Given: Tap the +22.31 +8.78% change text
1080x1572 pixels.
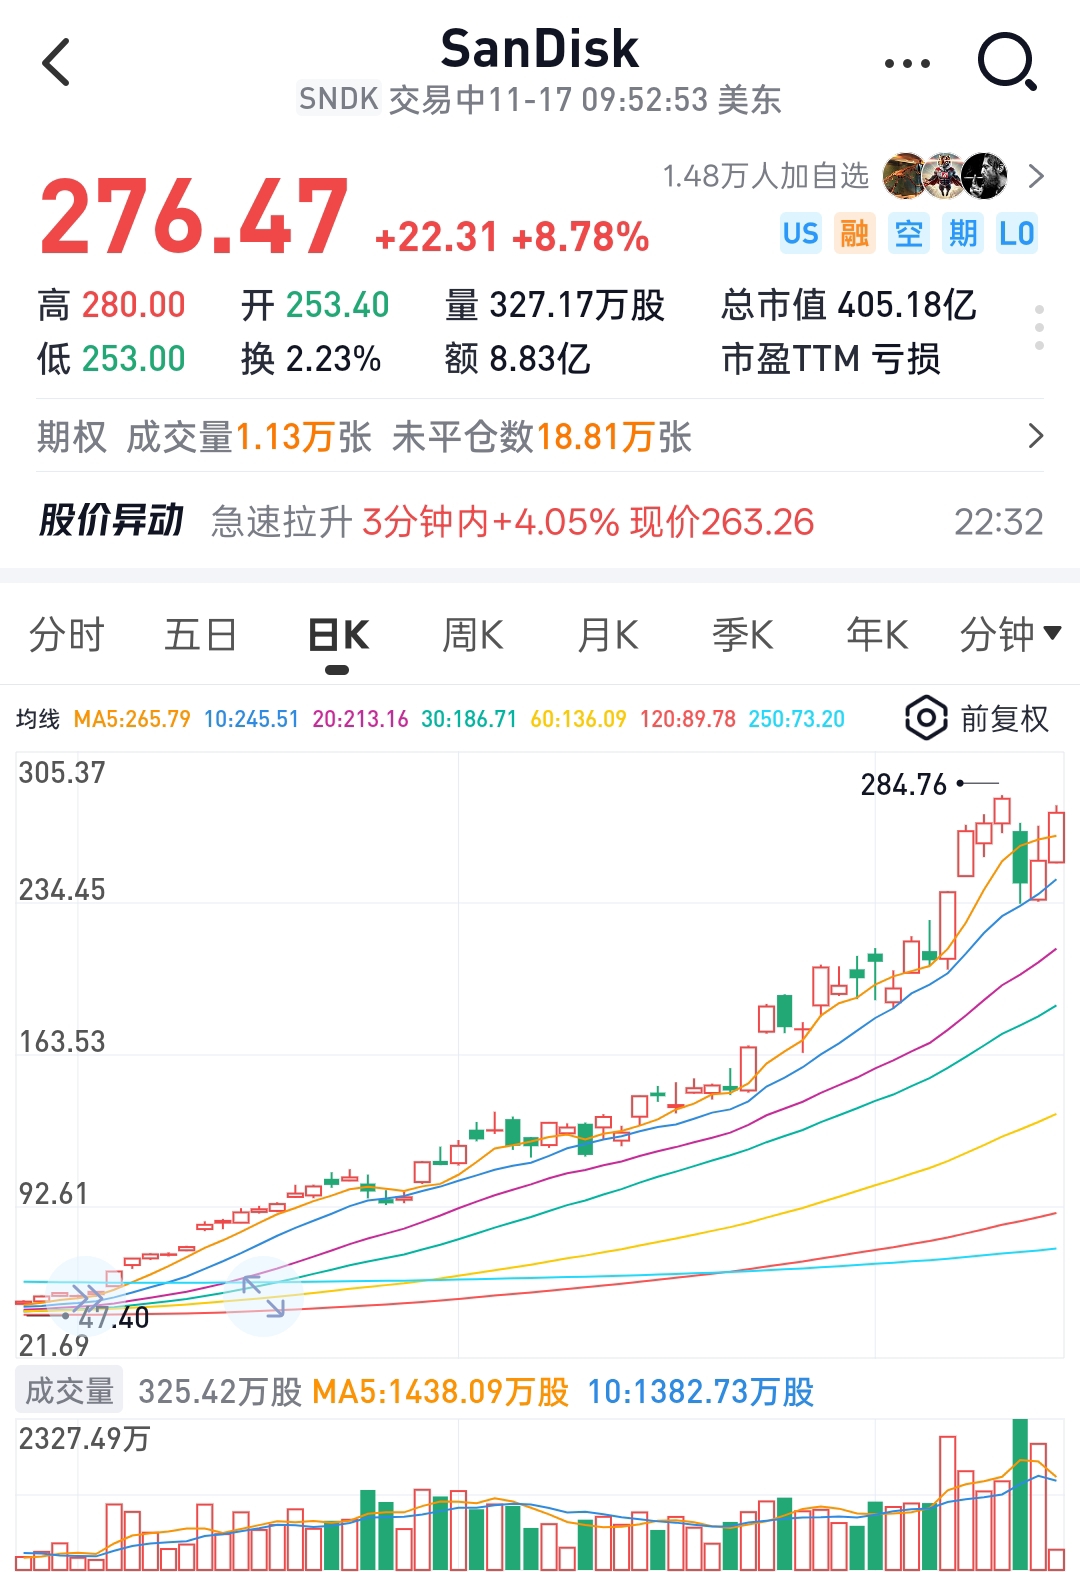Looking at the screenshot, I should (x=512, y=237).
